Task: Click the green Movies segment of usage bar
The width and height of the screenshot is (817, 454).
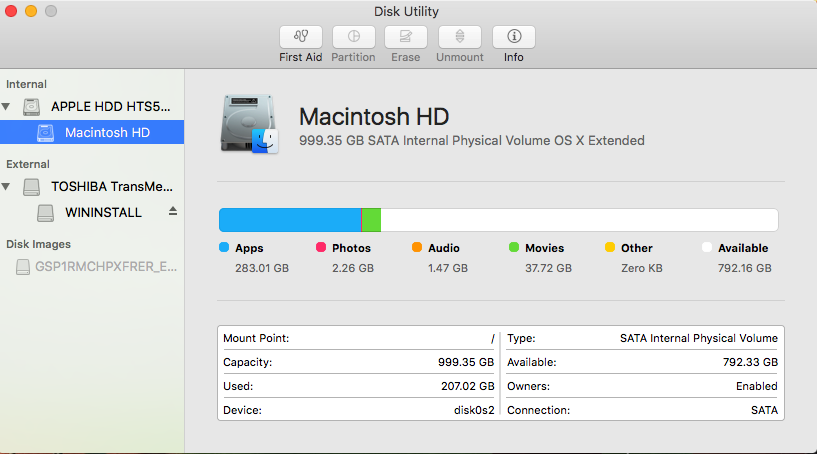Action: click(372, 220)
